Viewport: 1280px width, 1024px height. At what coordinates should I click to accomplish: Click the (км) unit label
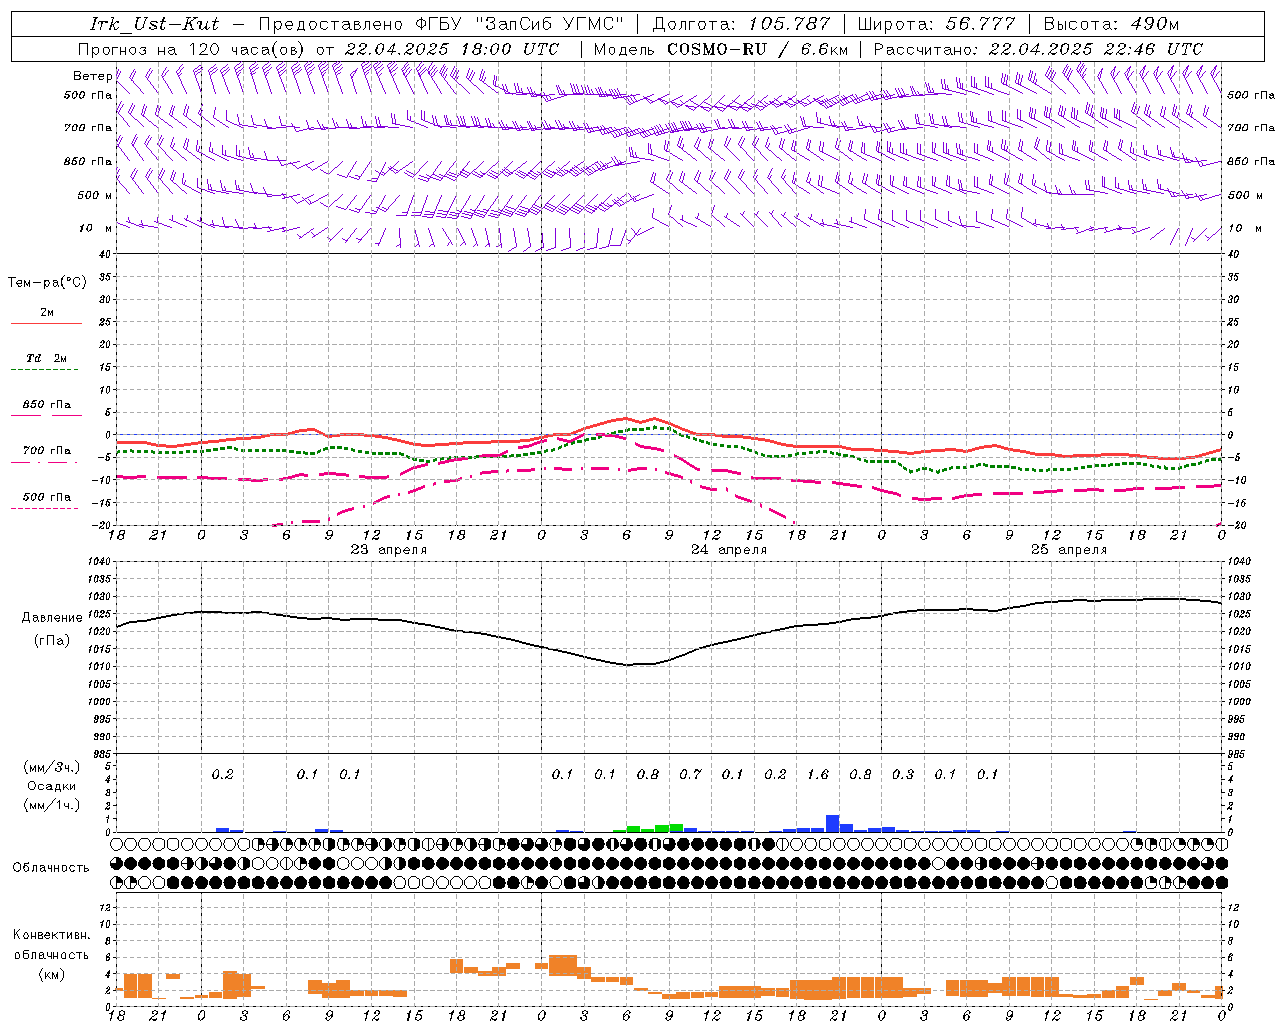click(51, 974)
